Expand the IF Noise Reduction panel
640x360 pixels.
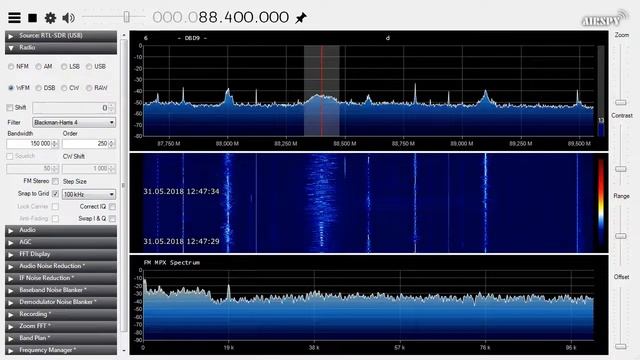click(61, 278)
